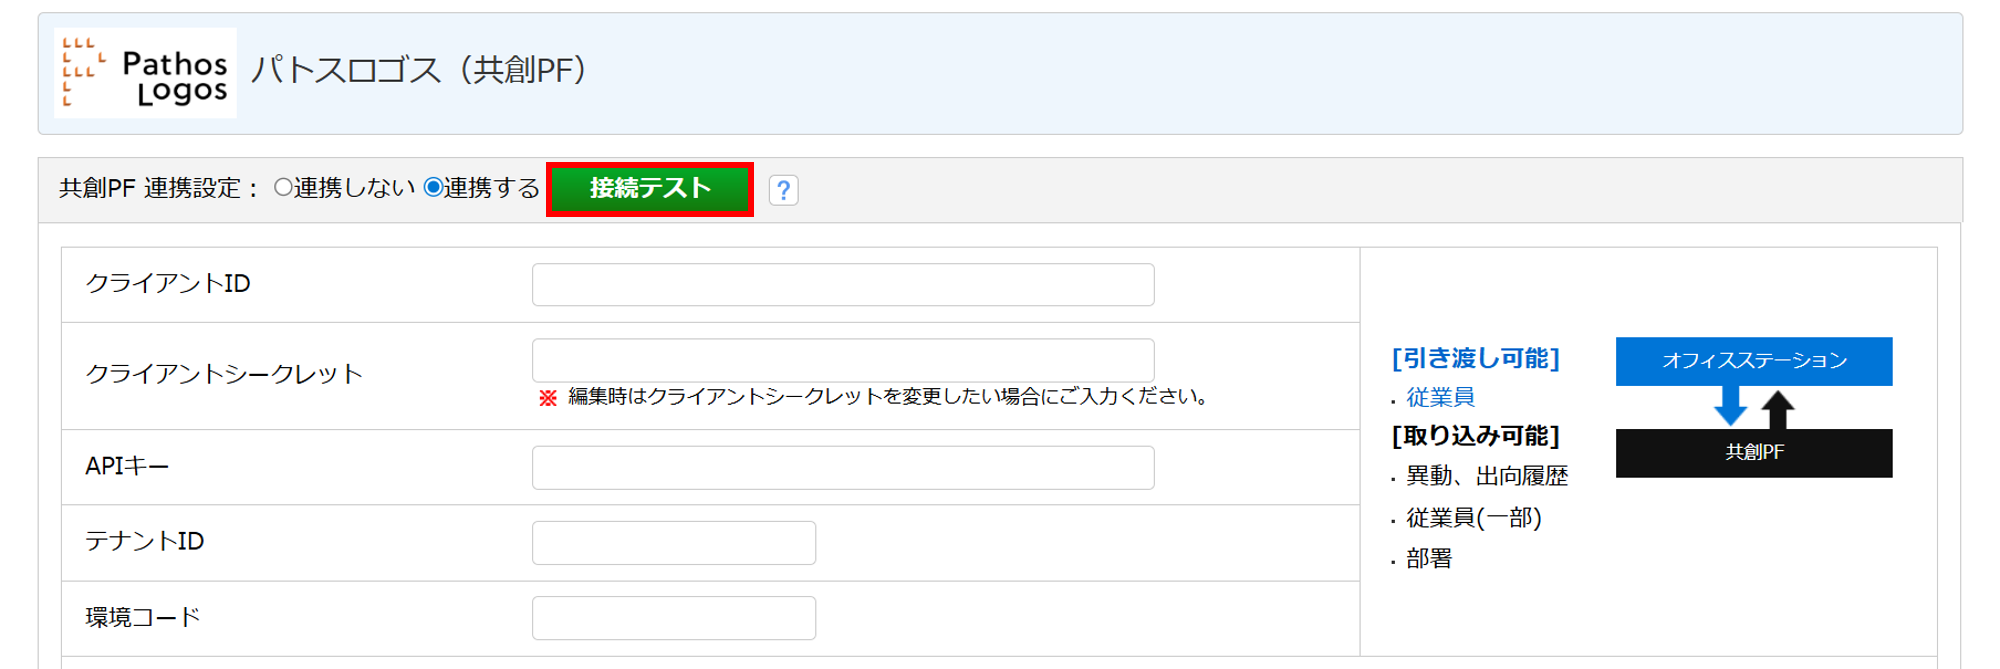Click the [取り込み可能] heading
The width and height of the screenshot is (2000, 669).
point(1475,436)
